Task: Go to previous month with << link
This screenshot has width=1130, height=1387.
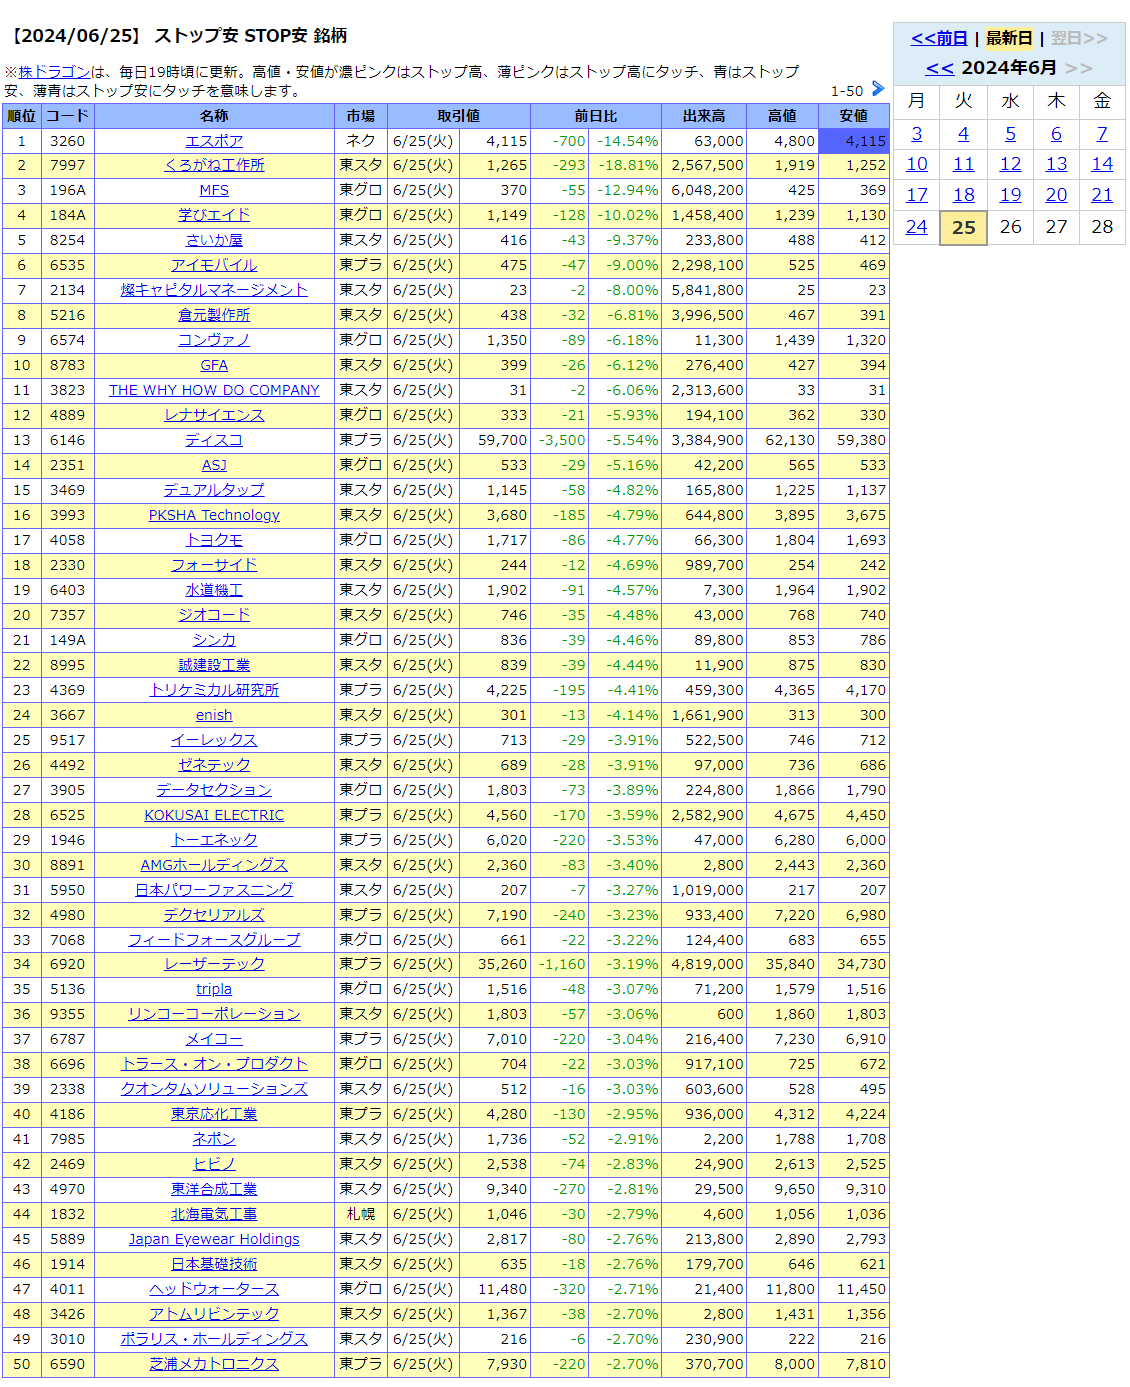Action: 939,68
